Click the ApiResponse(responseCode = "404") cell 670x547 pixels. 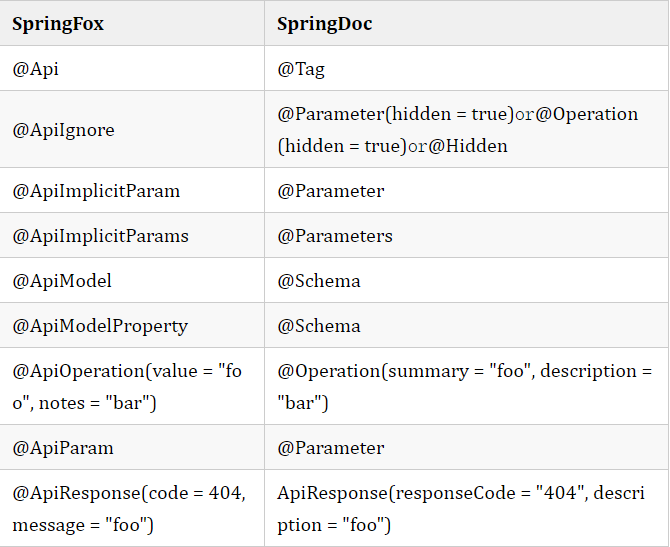tap(461, 508)
